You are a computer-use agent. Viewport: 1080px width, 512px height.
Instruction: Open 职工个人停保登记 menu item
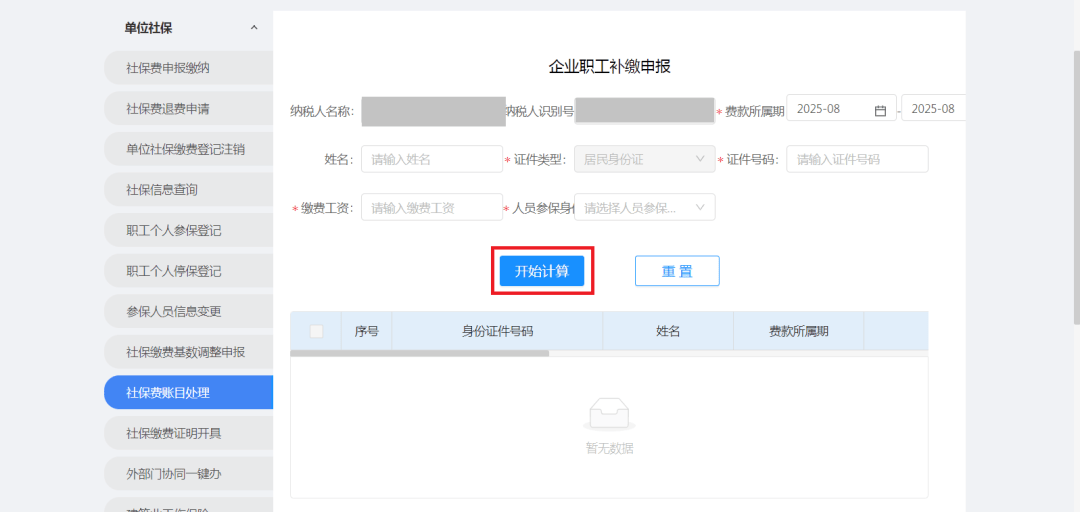[189, 271]
